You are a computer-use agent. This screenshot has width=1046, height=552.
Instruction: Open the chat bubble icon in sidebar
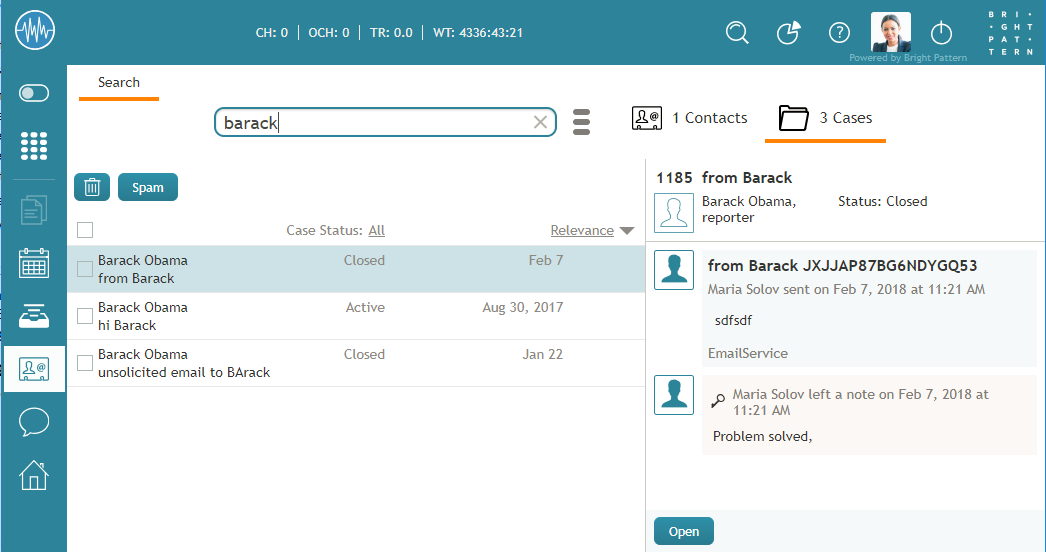[34, 422]
